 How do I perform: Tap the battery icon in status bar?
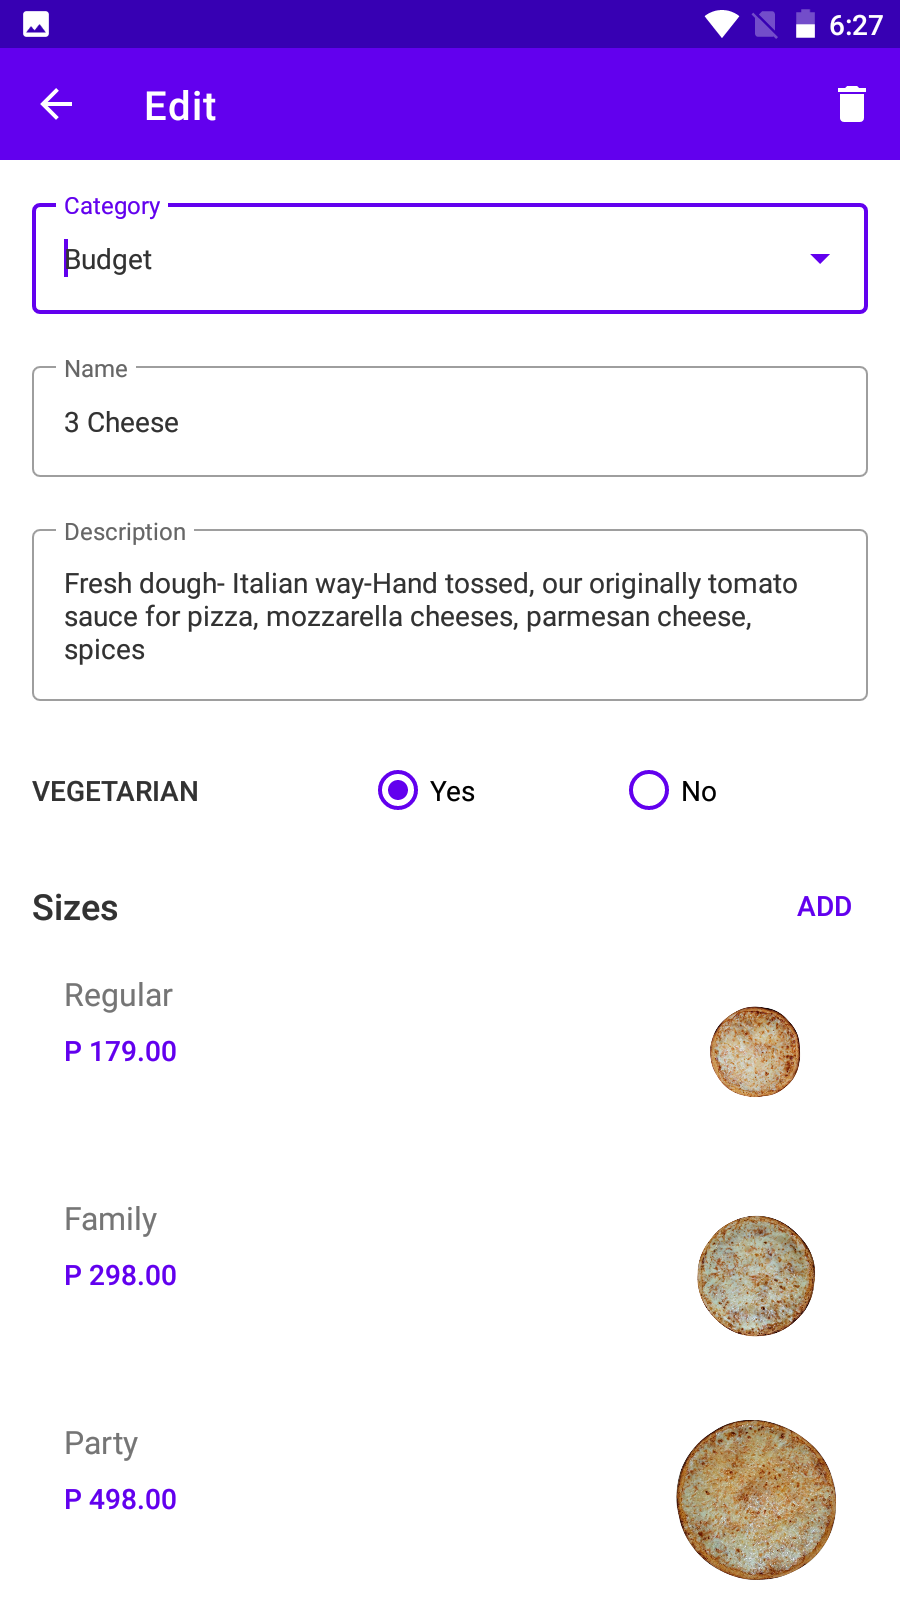coord(805,24)
